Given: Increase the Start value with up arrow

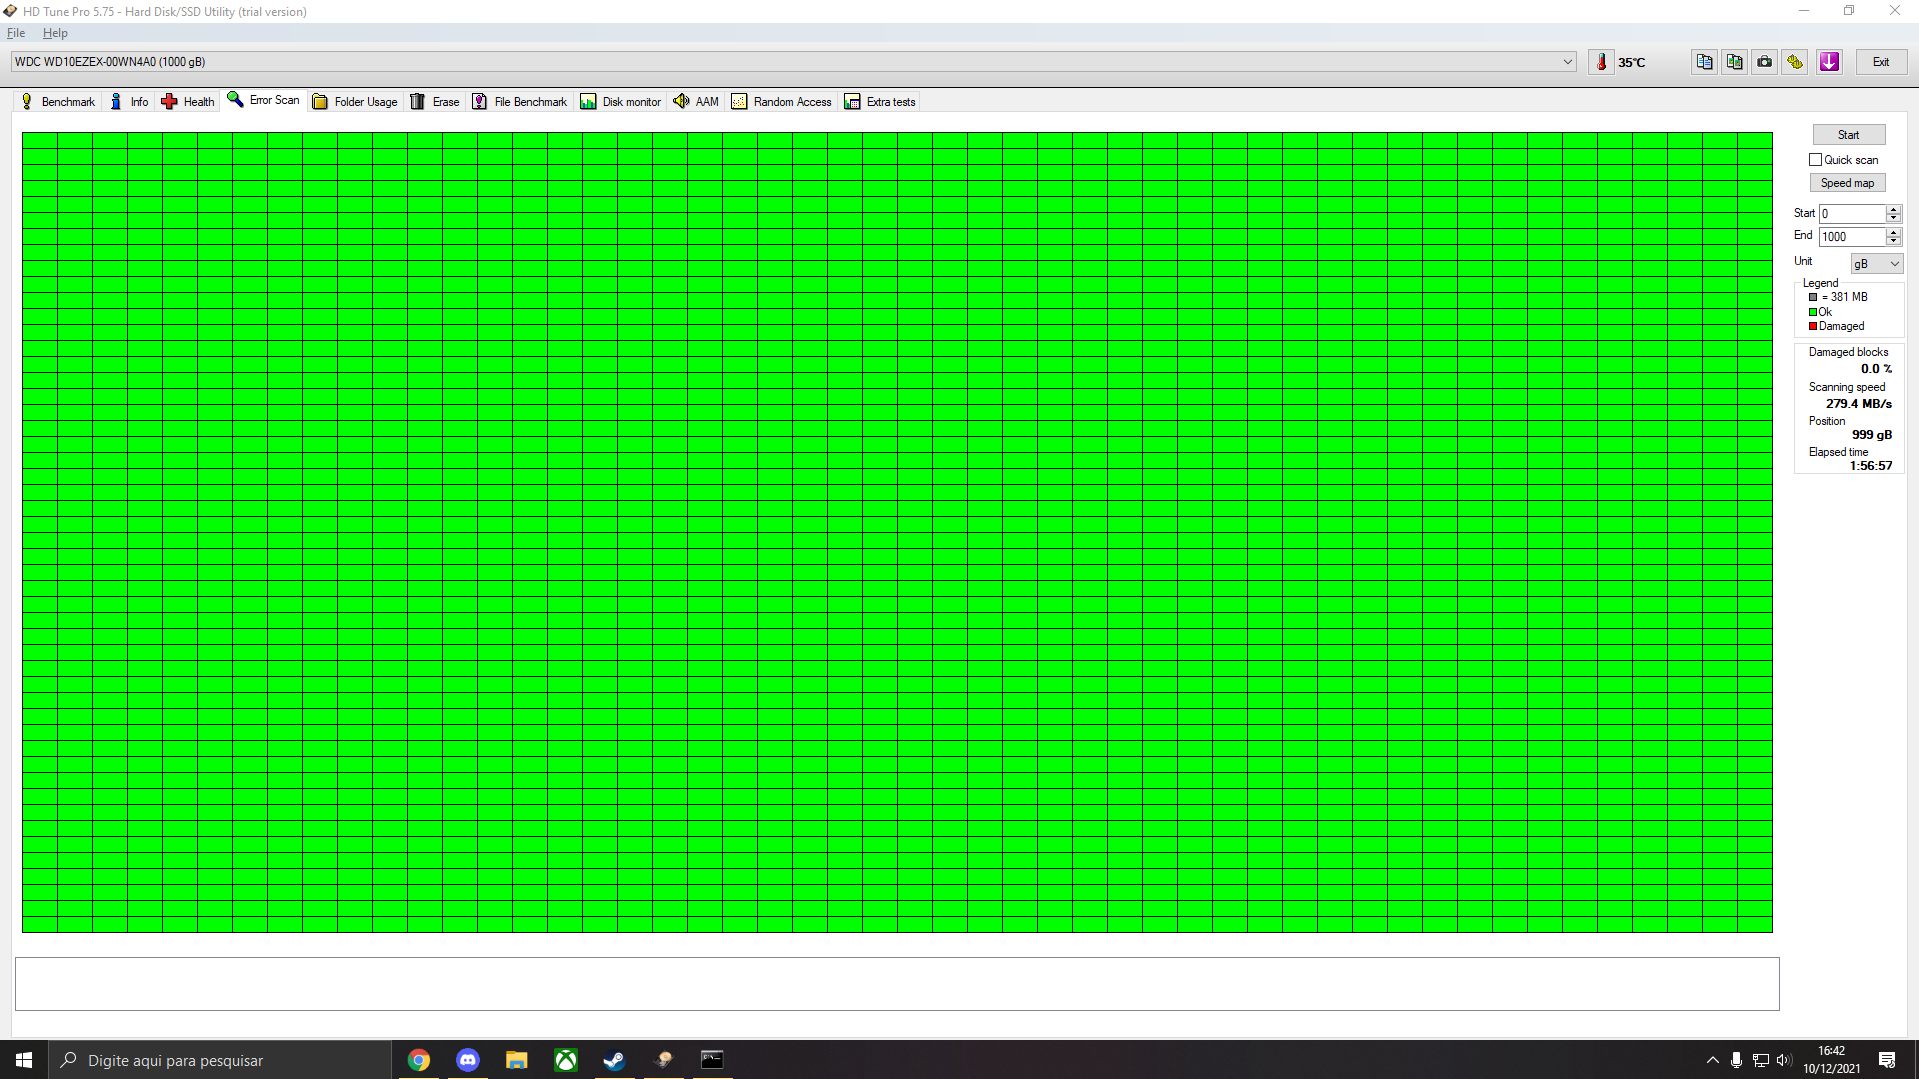Looking at the screenshot, I should point(1893,210).
